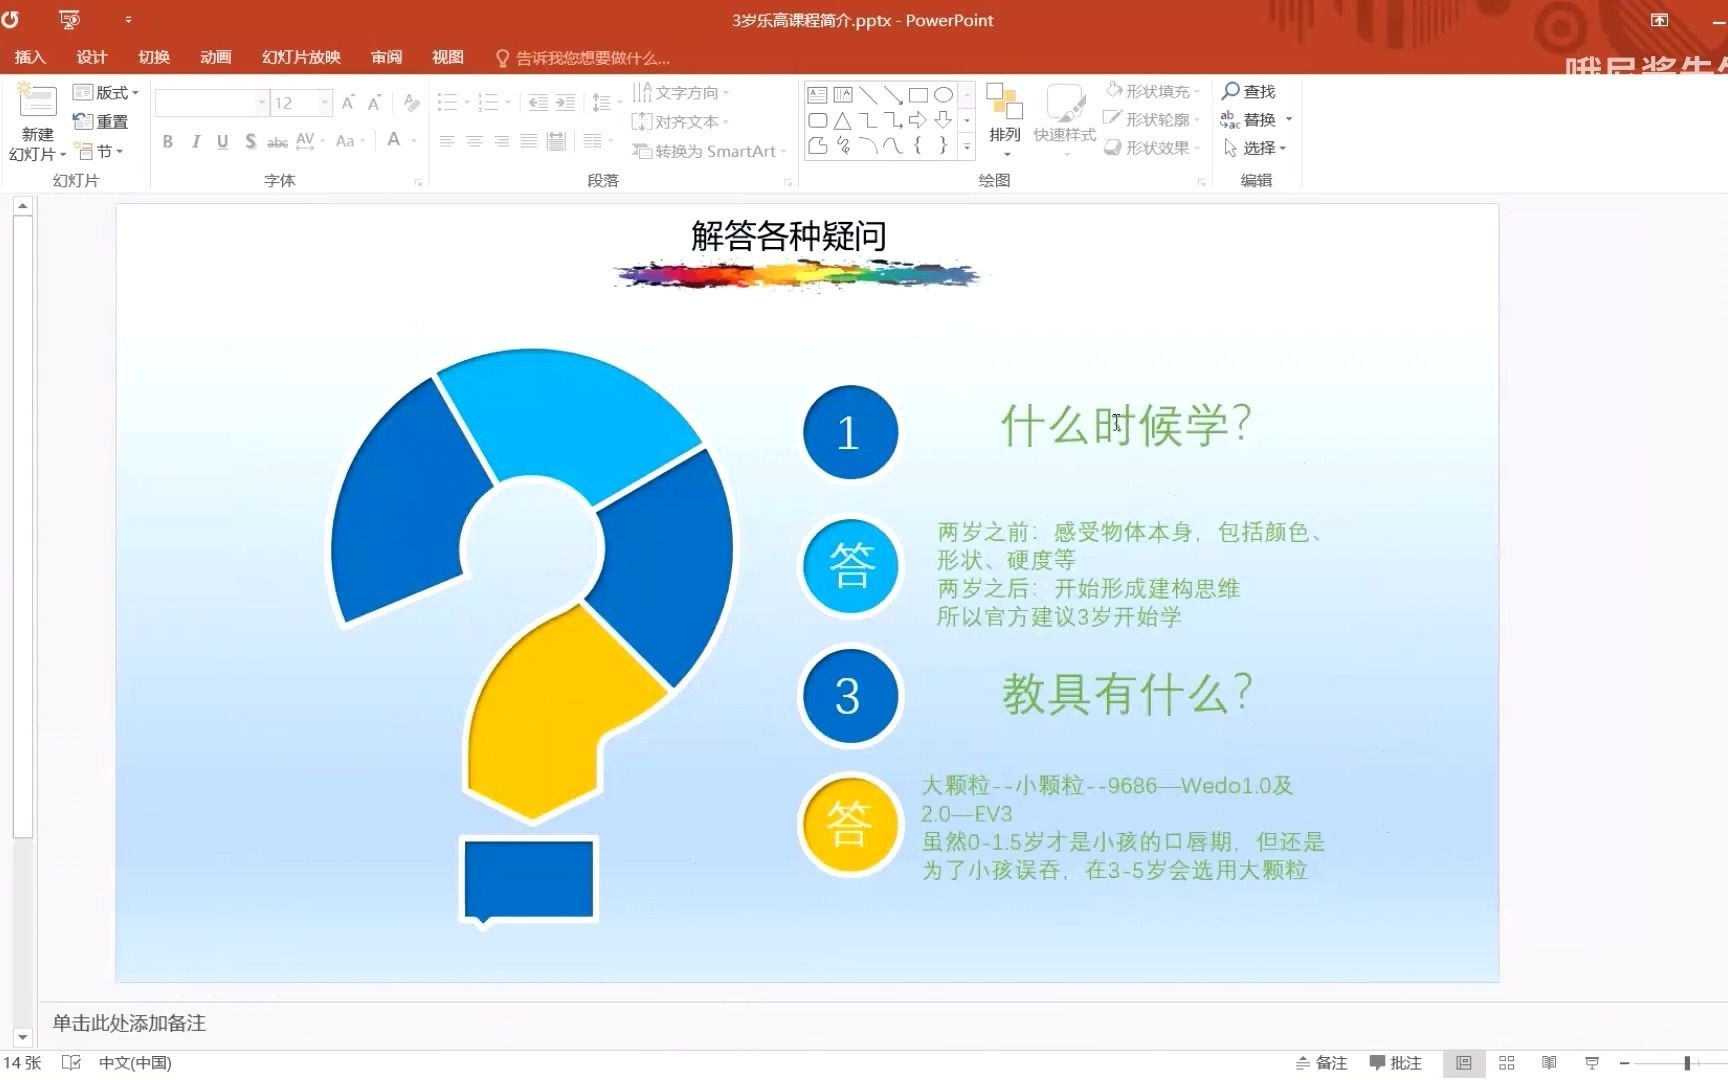Select the Vertical Text Box shape

[x=843, y=95]
